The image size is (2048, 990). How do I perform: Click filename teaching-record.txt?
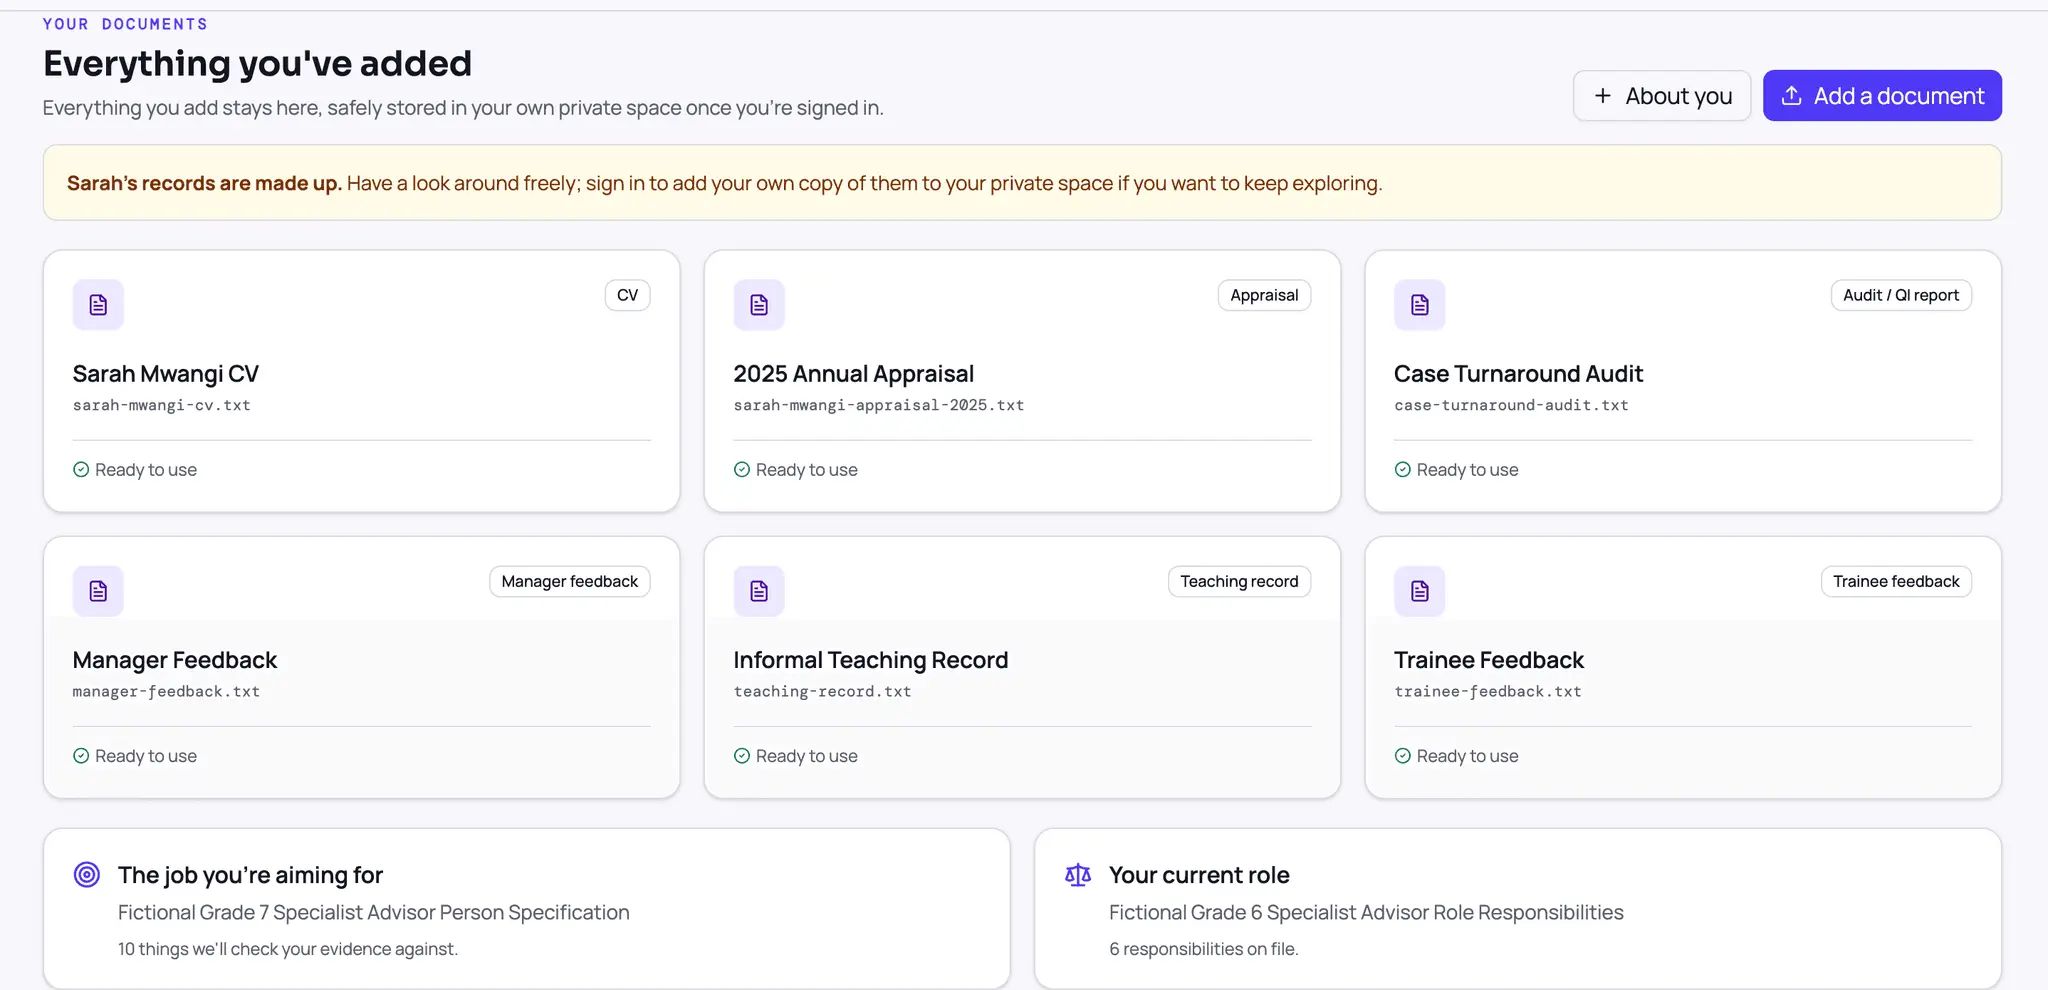tap(823, 692)
